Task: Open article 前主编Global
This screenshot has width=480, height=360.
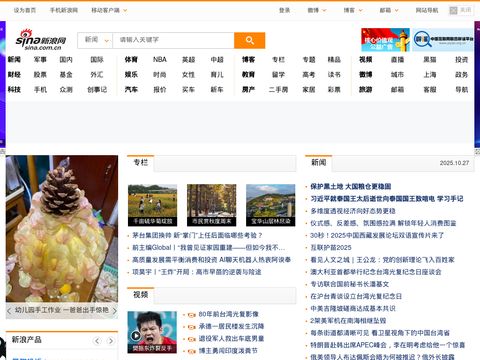Action: point(208,248)
